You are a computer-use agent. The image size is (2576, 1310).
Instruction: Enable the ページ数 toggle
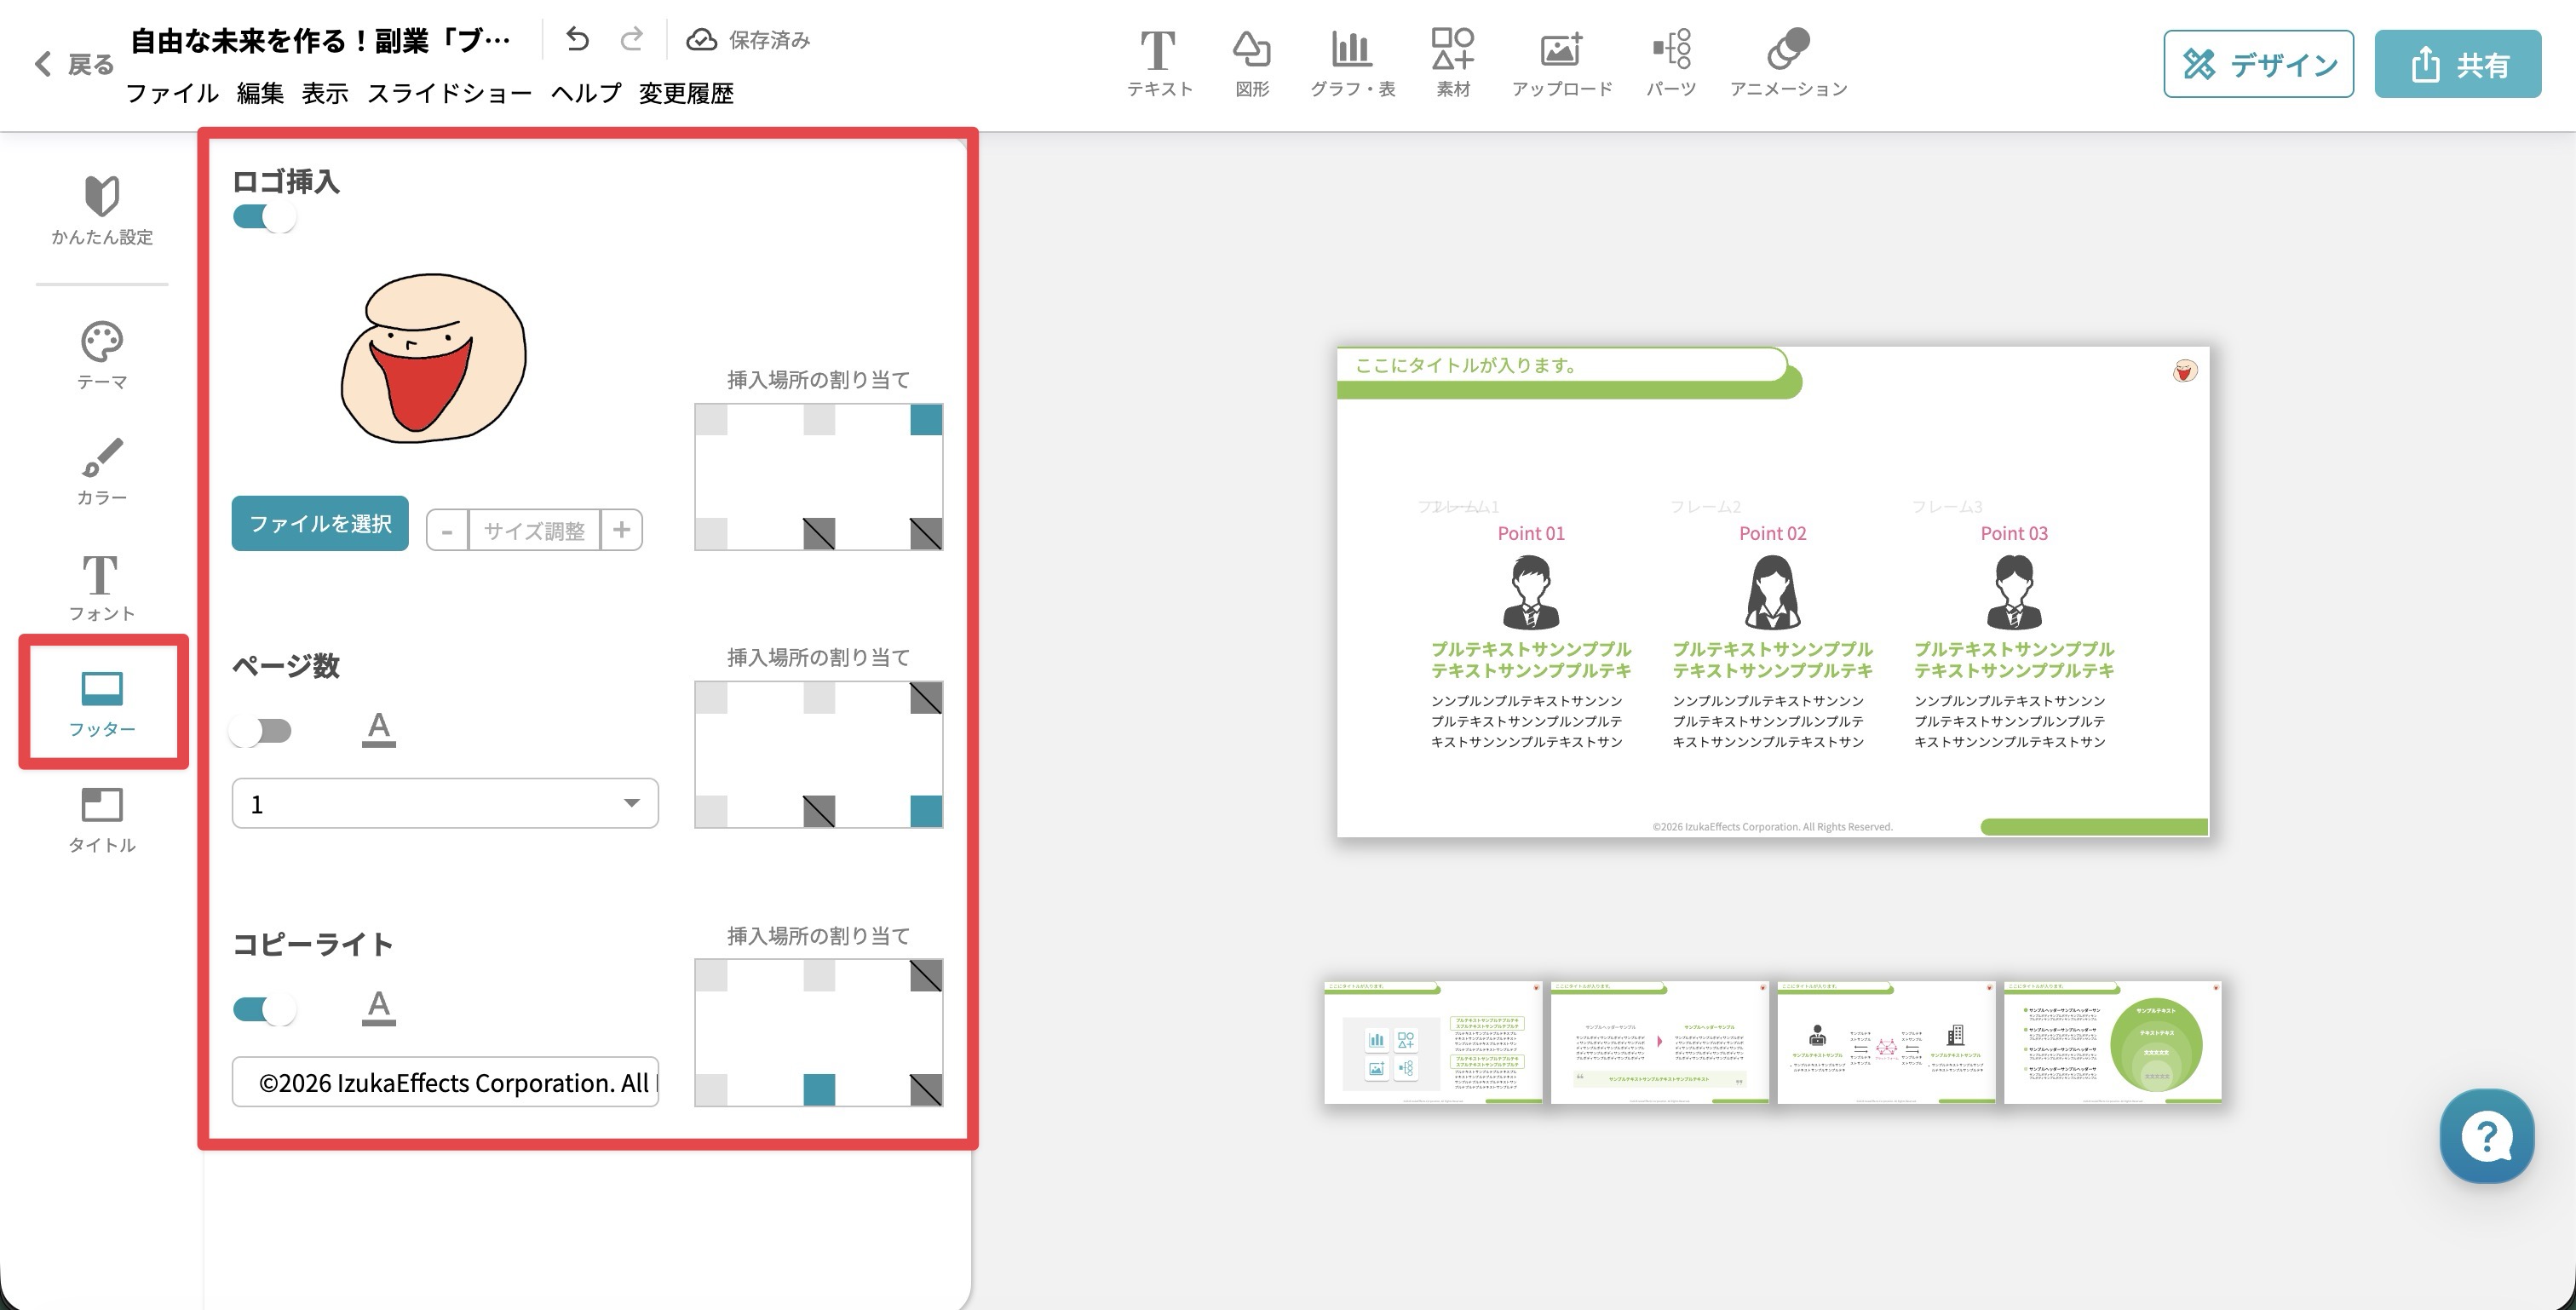click(x=261, y=731)
